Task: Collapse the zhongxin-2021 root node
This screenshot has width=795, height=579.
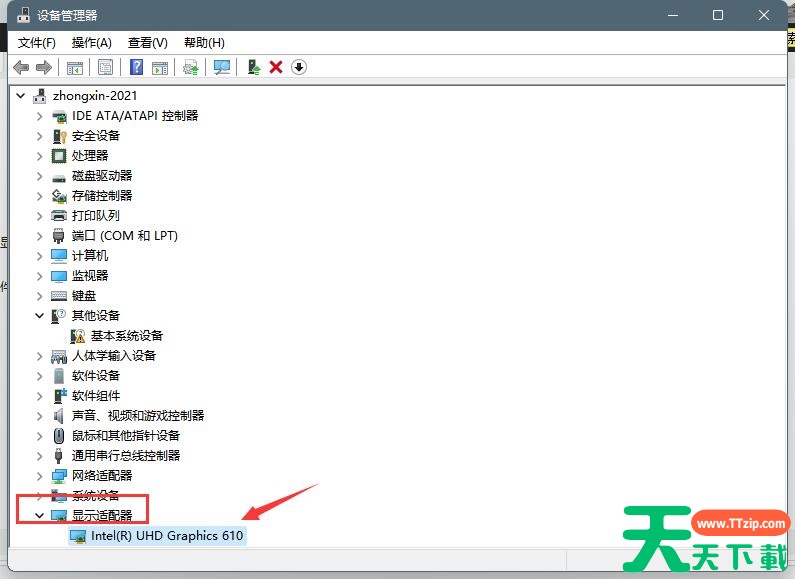Action: pos(21,95)
